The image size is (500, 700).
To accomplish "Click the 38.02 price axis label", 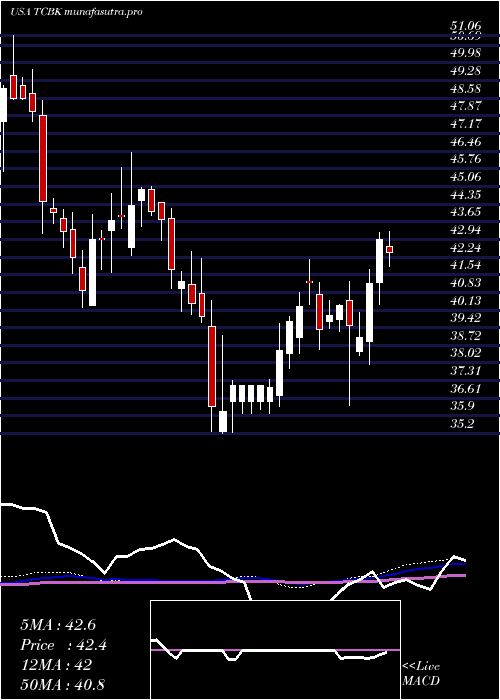I will [x=465, y=354].
